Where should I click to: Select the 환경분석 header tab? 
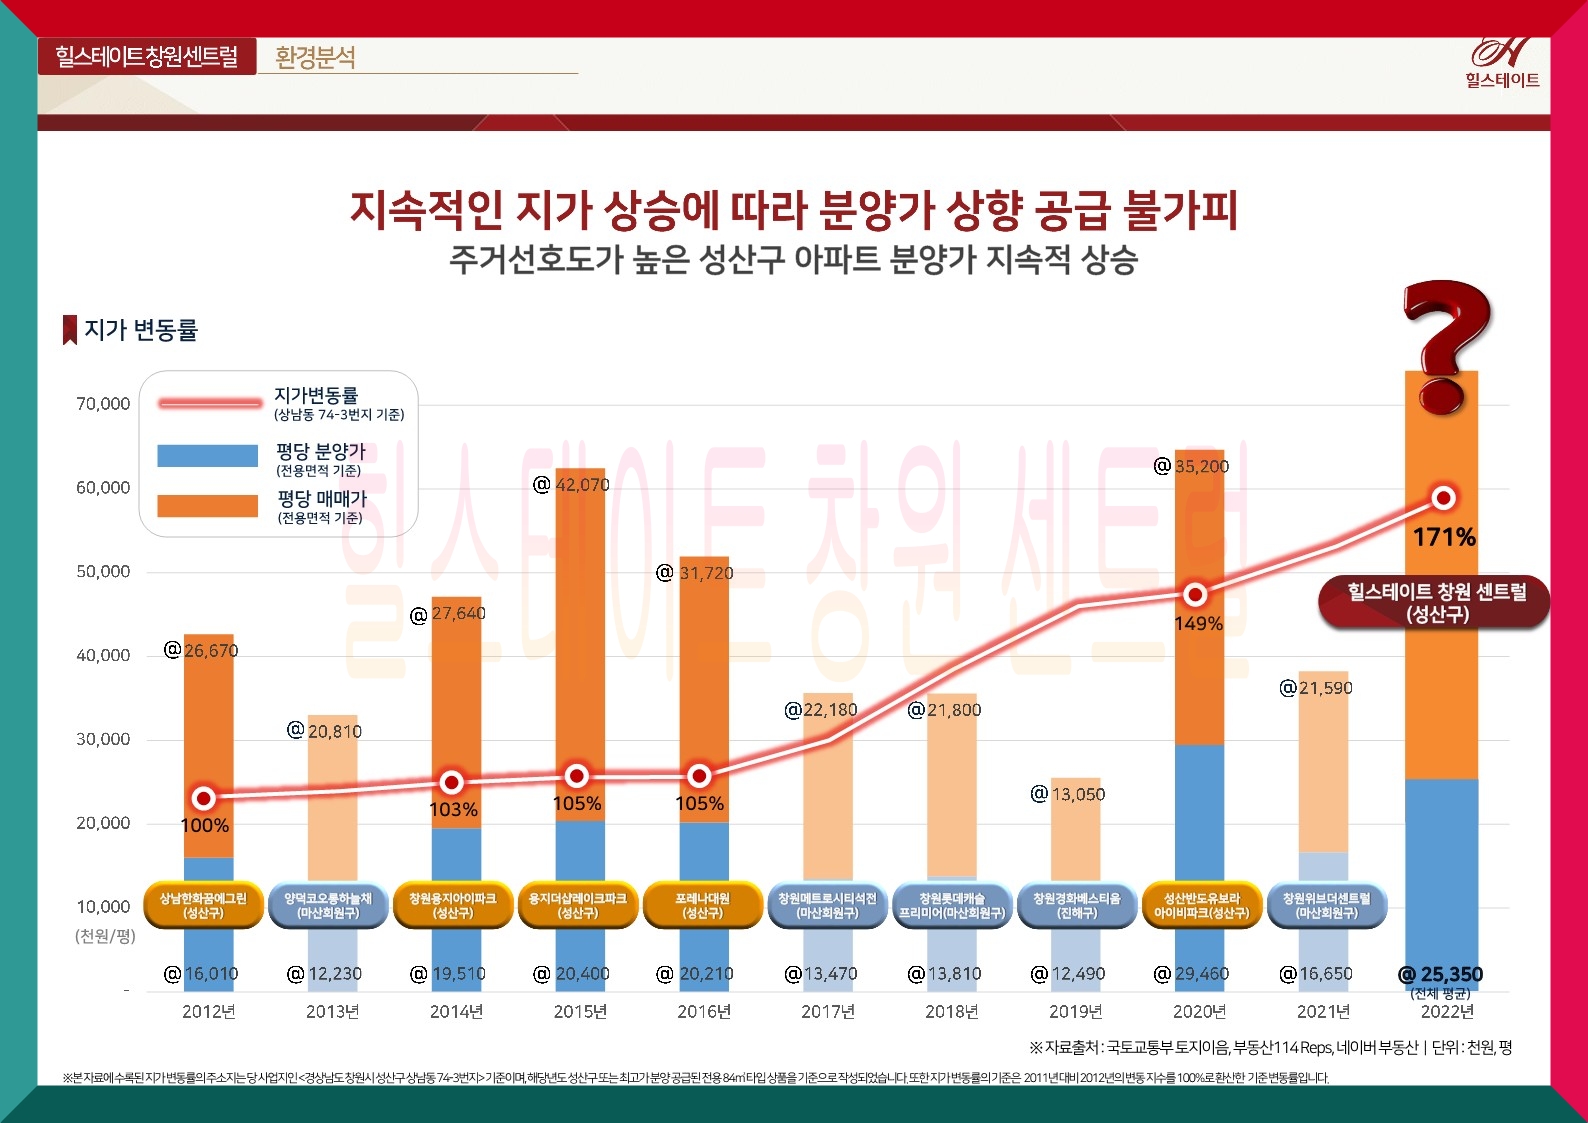tap(316, 58)
